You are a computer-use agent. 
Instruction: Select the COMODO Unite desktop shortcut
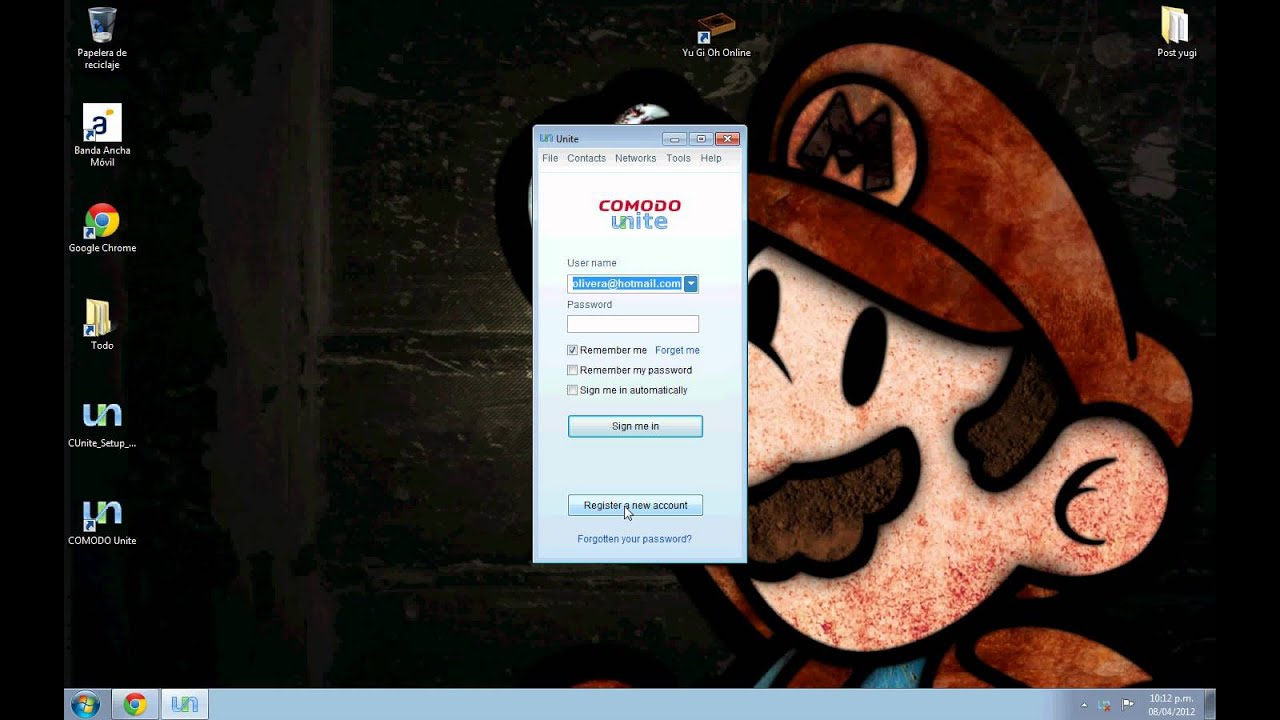point(102,522)
